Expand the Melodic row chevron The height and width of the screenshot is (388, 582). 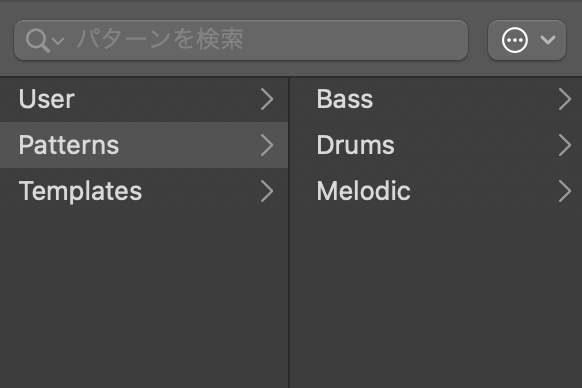[565, 191]
